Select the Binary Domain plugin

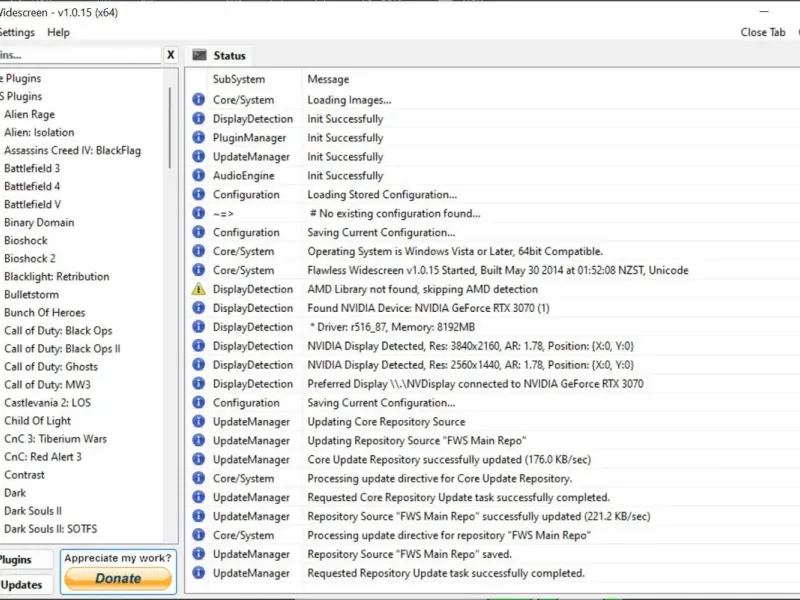[39, 222]
